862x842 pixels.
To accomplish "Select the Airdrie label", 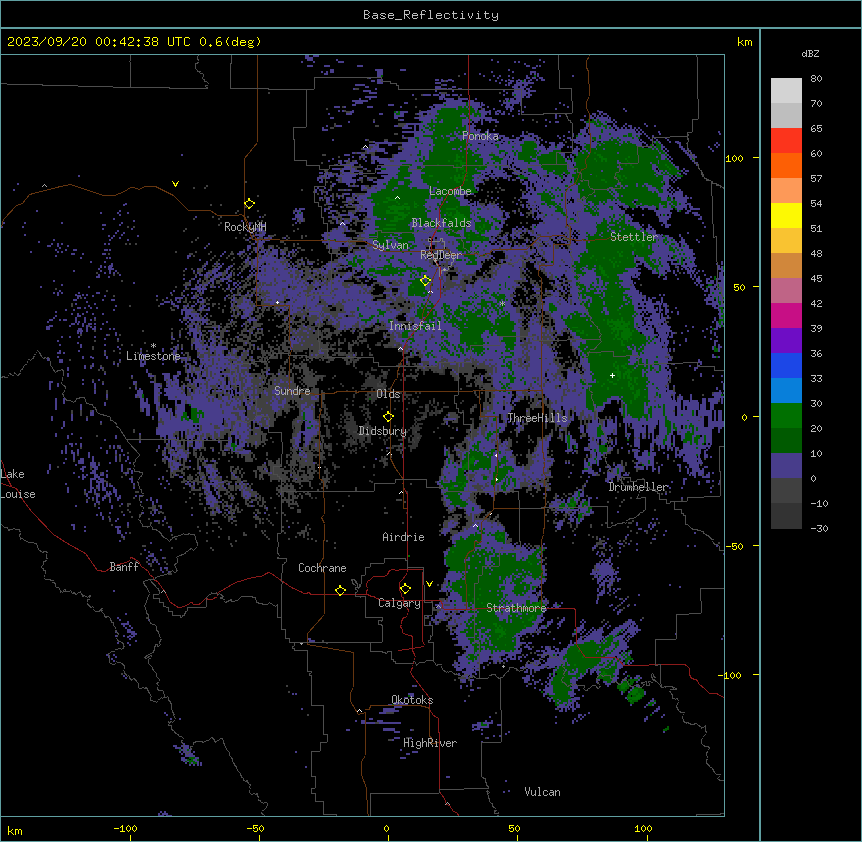I will 404,537.
